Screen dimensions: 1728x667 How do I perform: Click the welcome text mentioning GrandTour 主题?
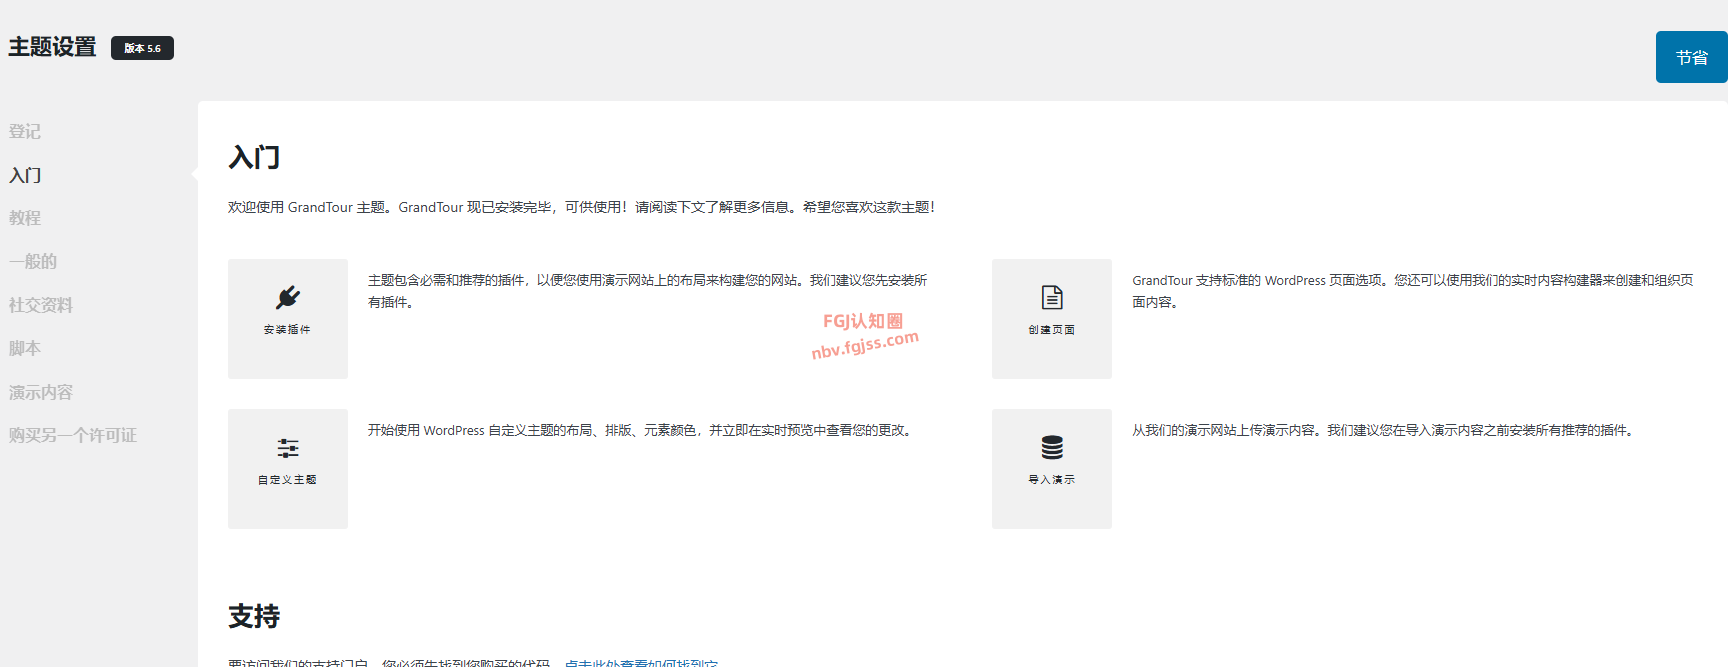point(582,207)
